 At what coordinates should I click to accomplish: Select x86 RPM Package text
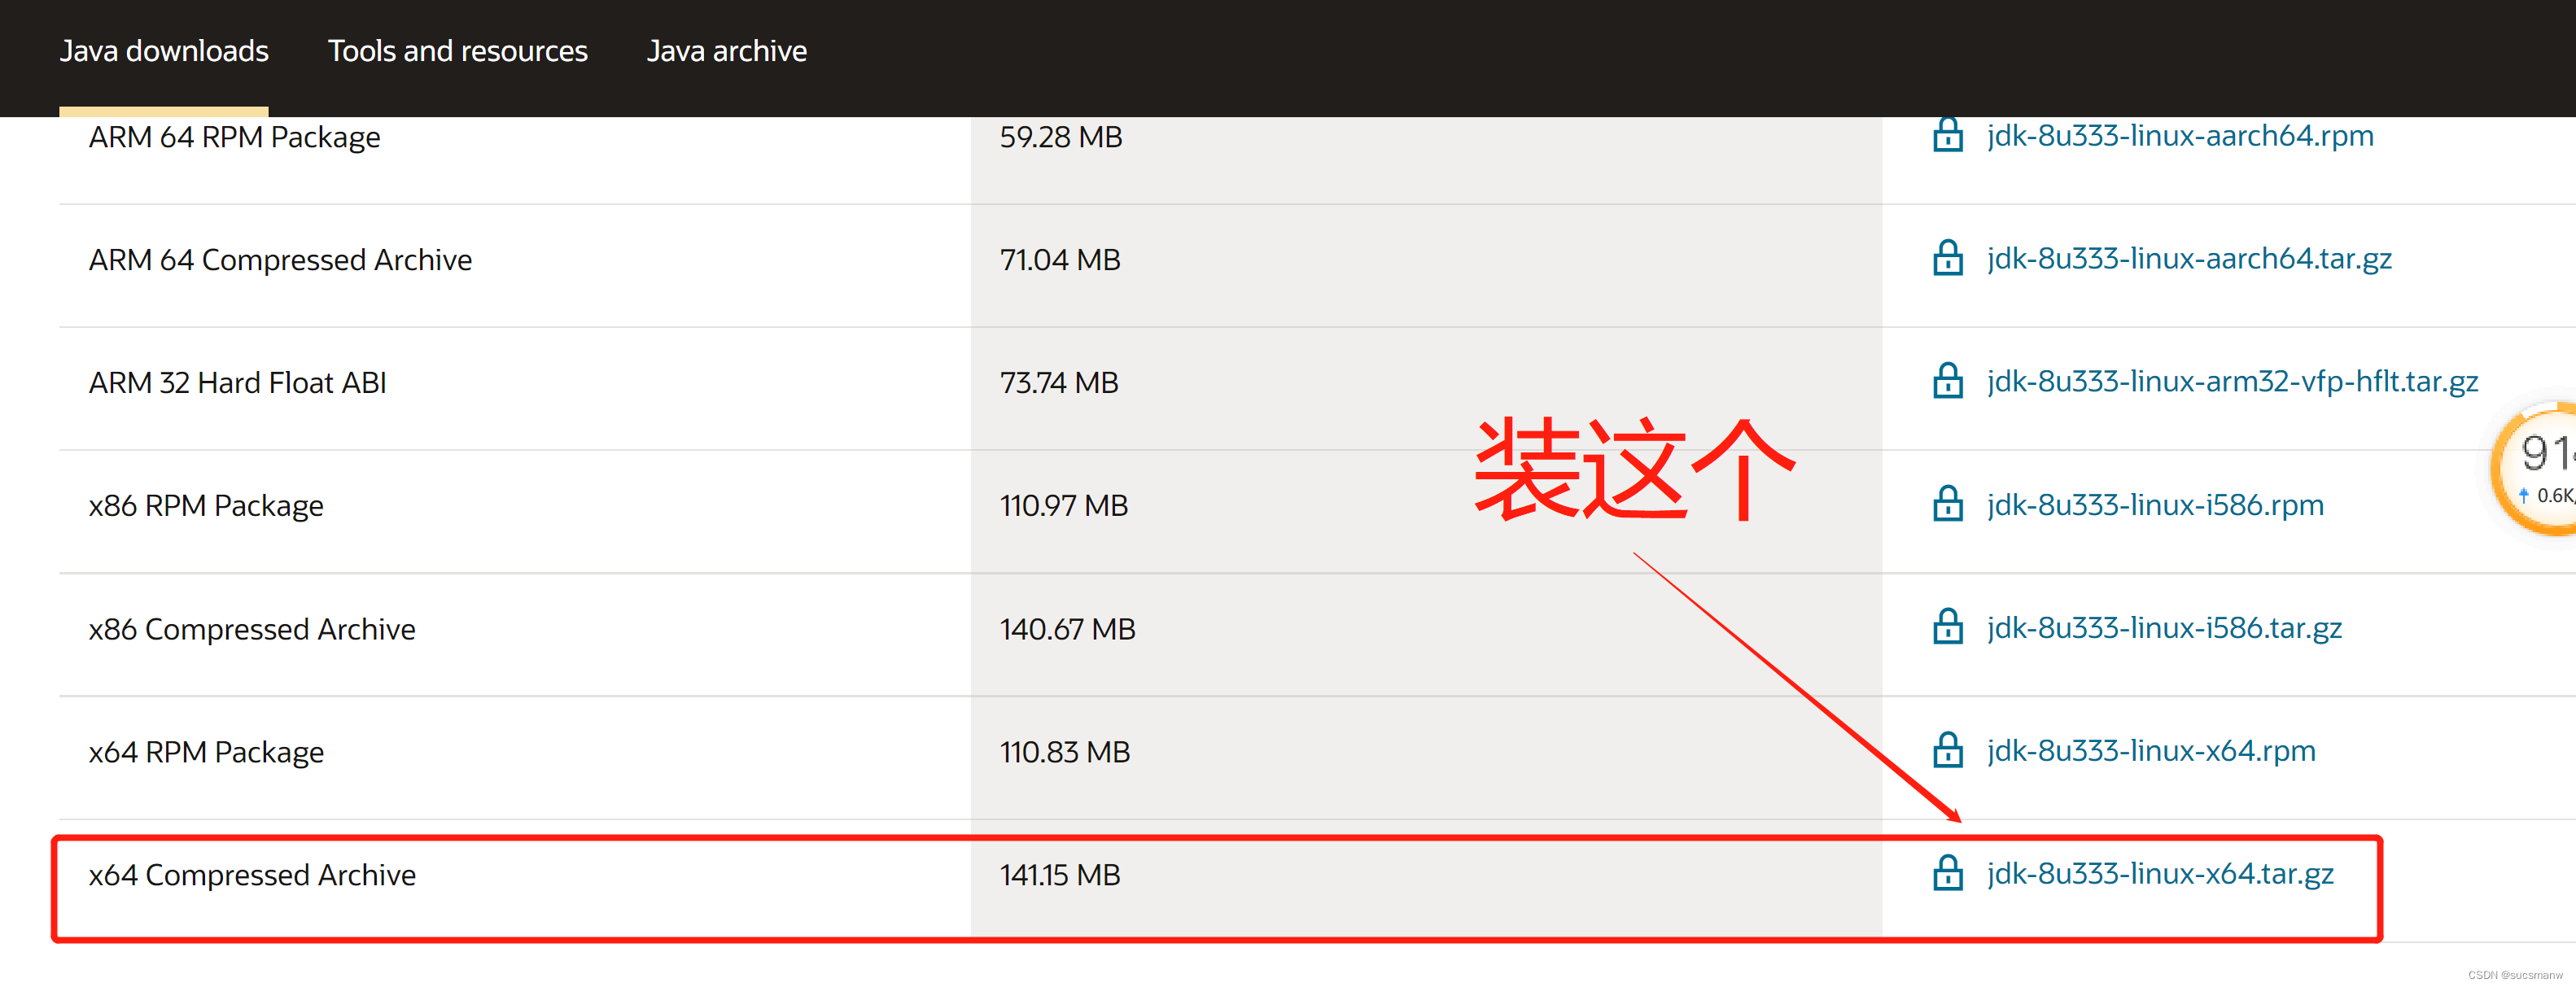206,506
